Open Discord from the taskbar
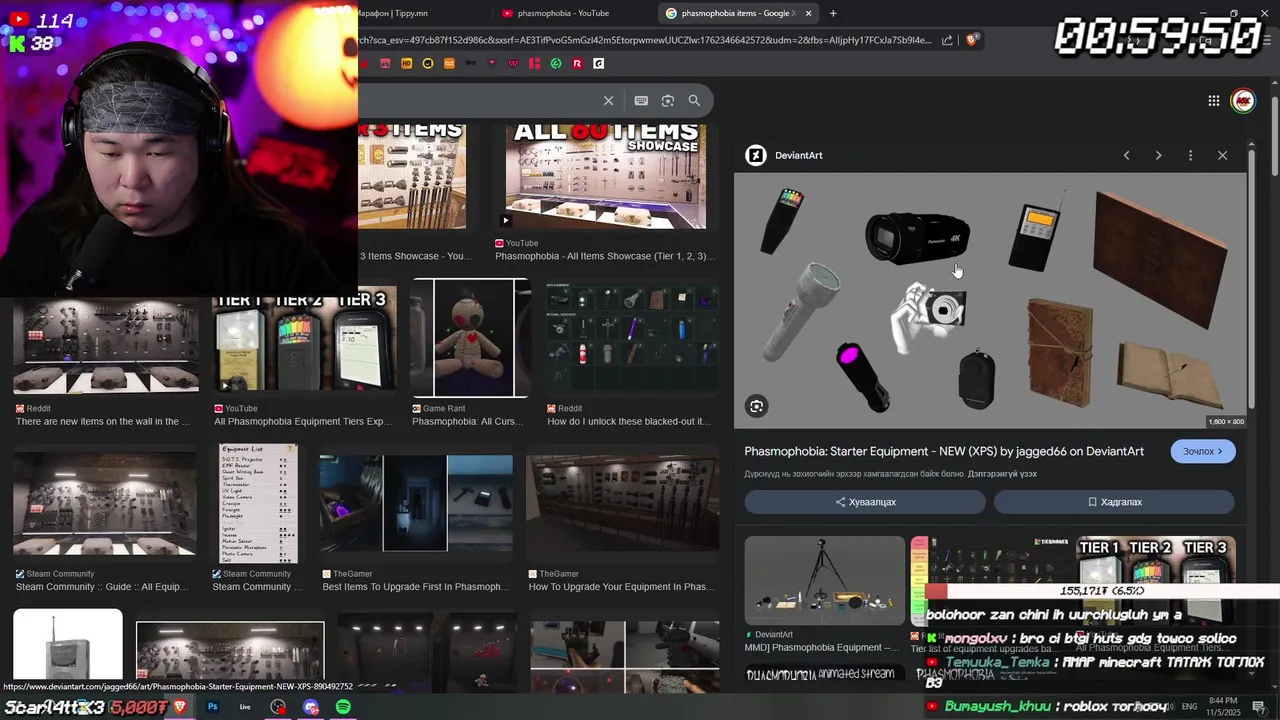The height and width of the screenshot is (720, 1280). pyautogui.click(x=311, y=707)
